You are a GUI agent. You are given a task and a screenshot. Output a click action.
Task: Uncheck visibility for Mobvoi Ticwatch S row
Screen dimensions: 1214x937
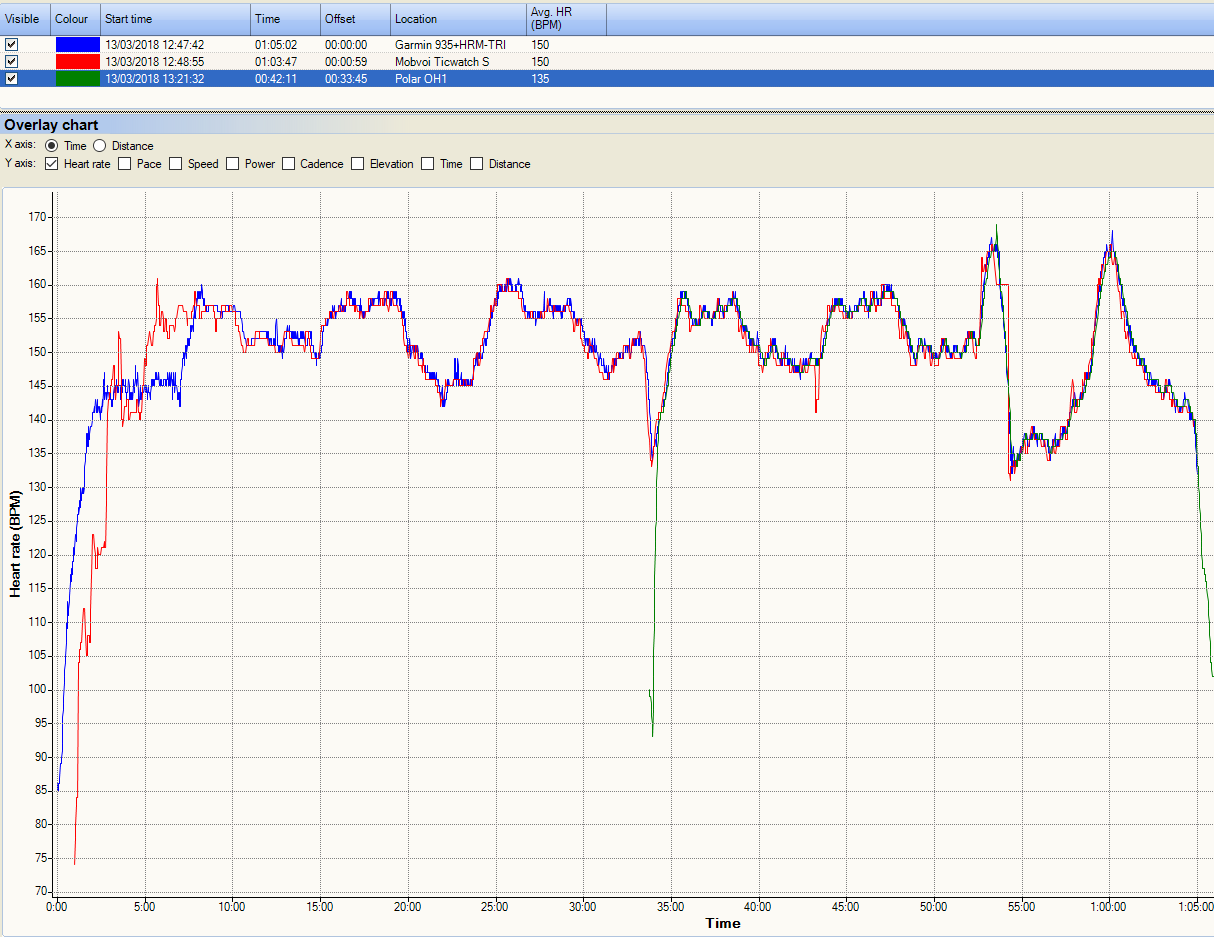pos(12,62)
